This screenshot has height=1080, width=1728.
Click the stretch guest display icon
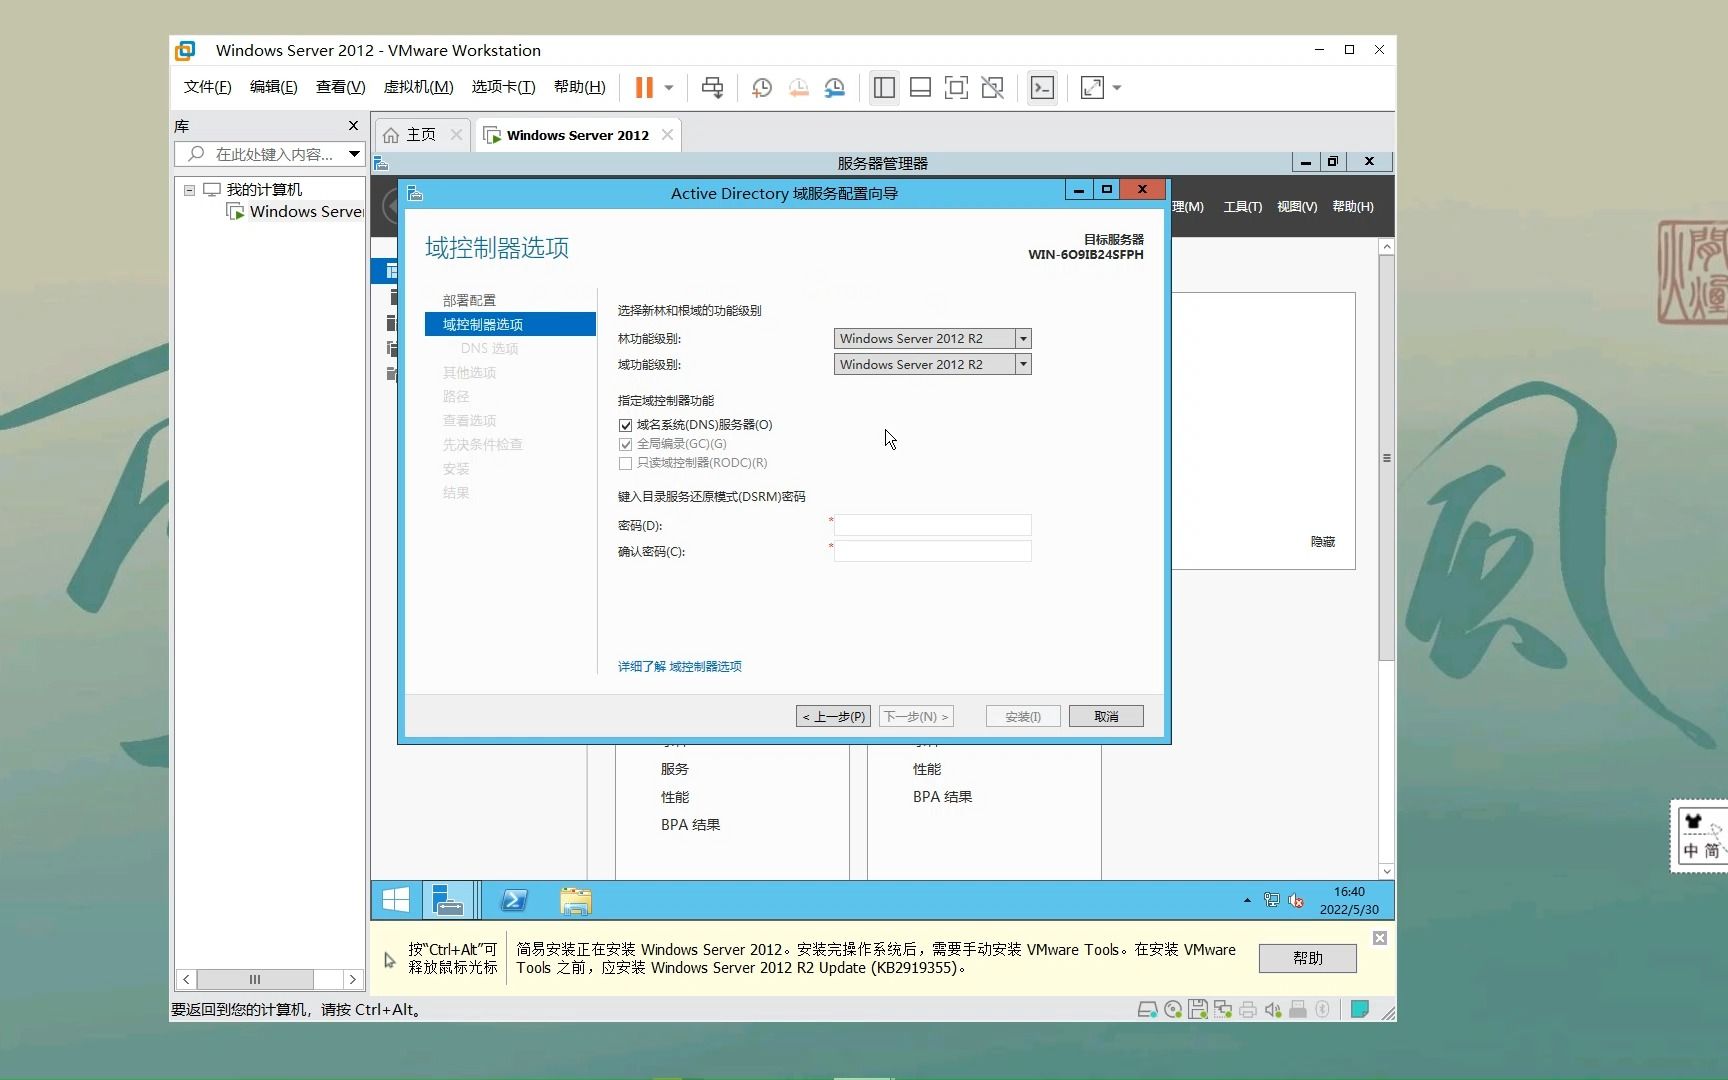pos(1092,88)
